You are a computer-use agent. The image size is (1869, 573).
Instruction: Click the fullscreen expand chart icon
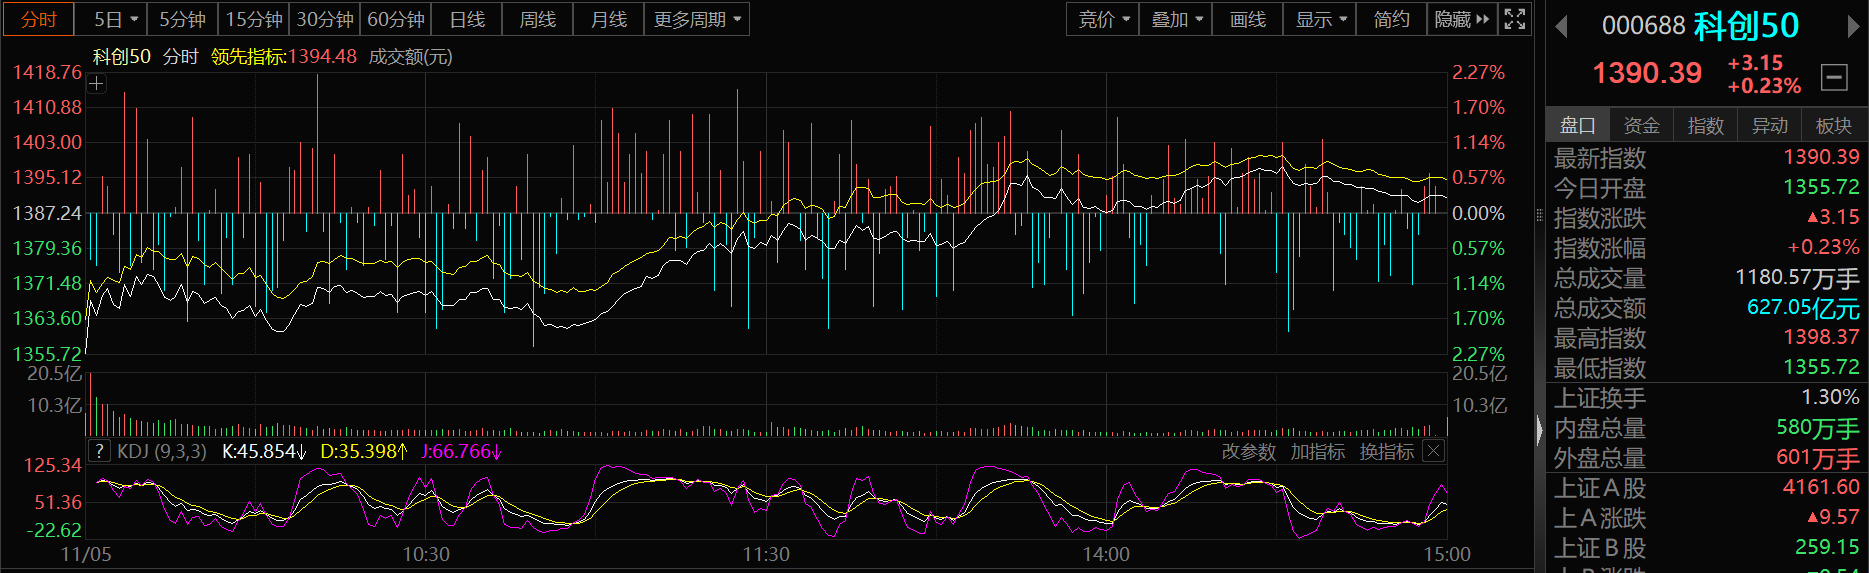click(1515, 19)
